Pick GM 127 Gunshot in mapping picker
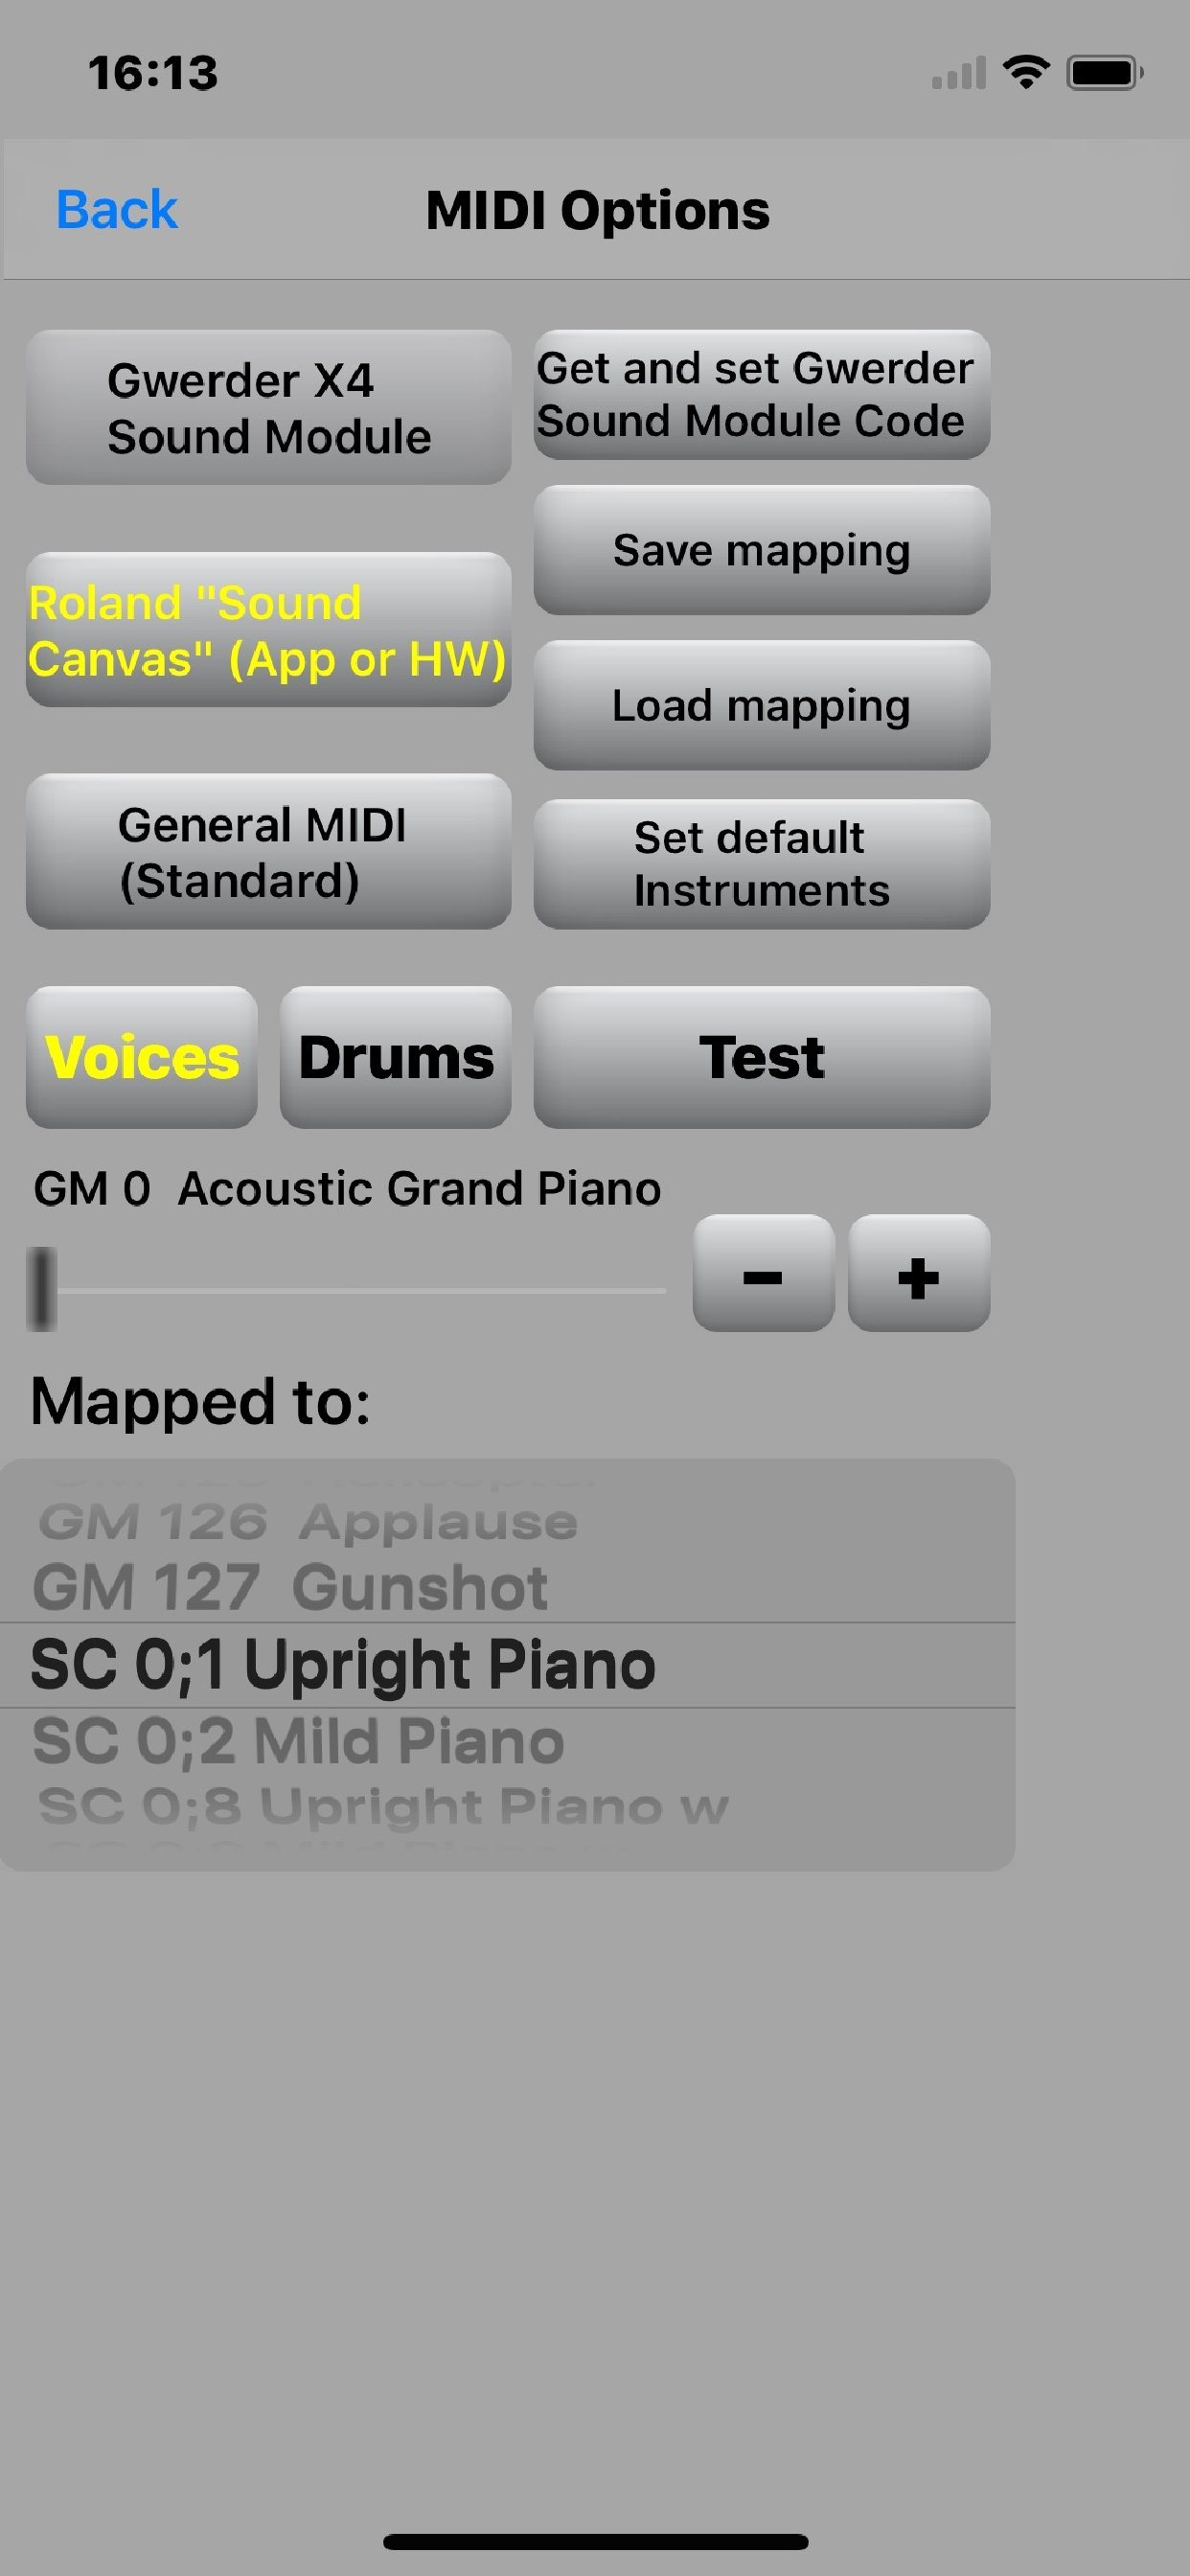 pyautogui.click(x=290, y=1587)
